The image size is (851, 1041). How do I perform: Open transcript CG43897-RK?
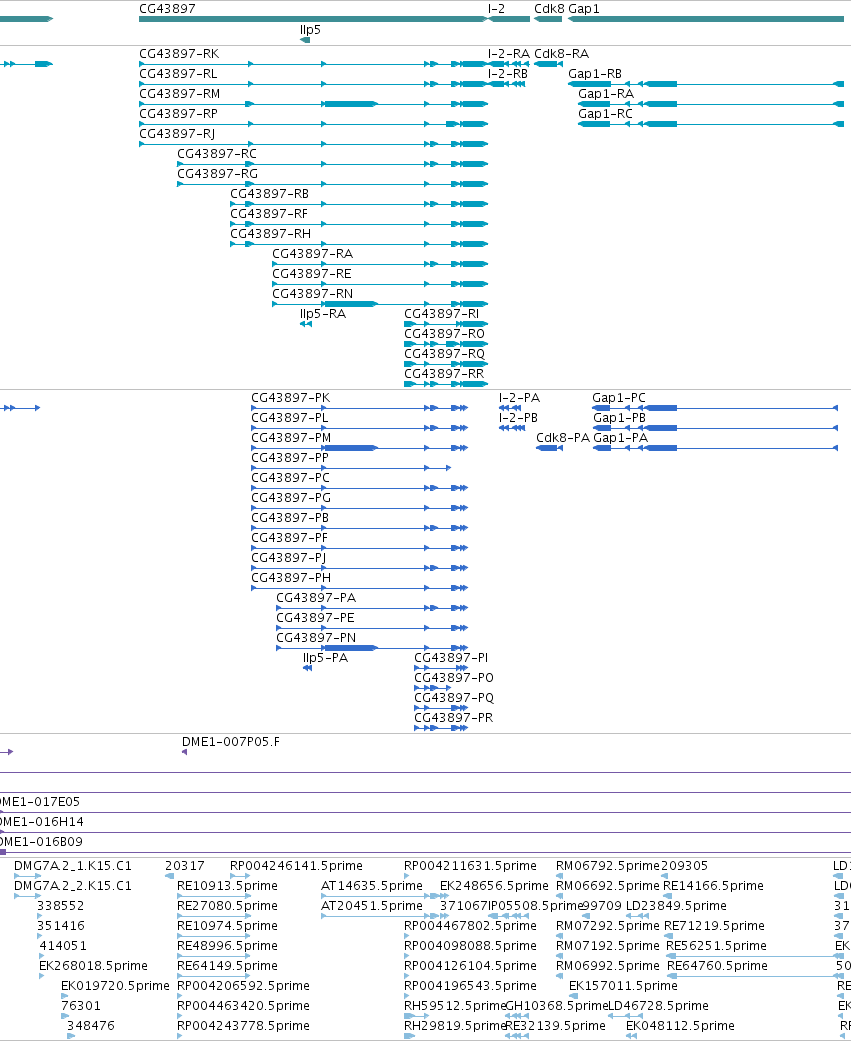pyautogui.click(x=179, y=54)
